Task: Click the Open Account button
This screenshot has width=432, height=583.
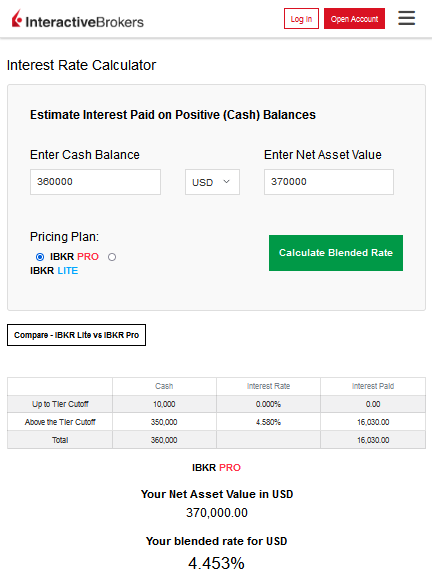Action: 354,19
